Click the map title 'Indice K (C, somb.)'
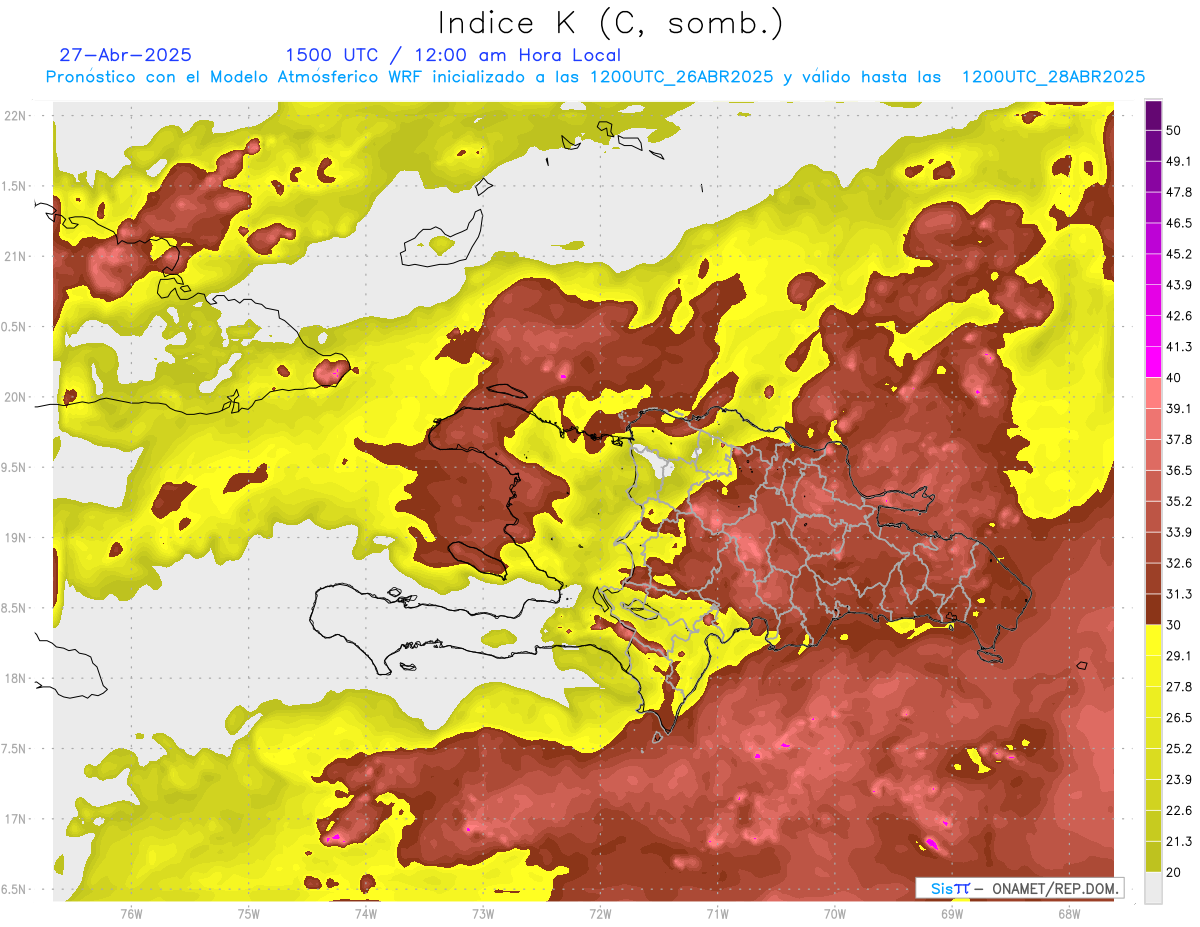 (x=611, y=23)
